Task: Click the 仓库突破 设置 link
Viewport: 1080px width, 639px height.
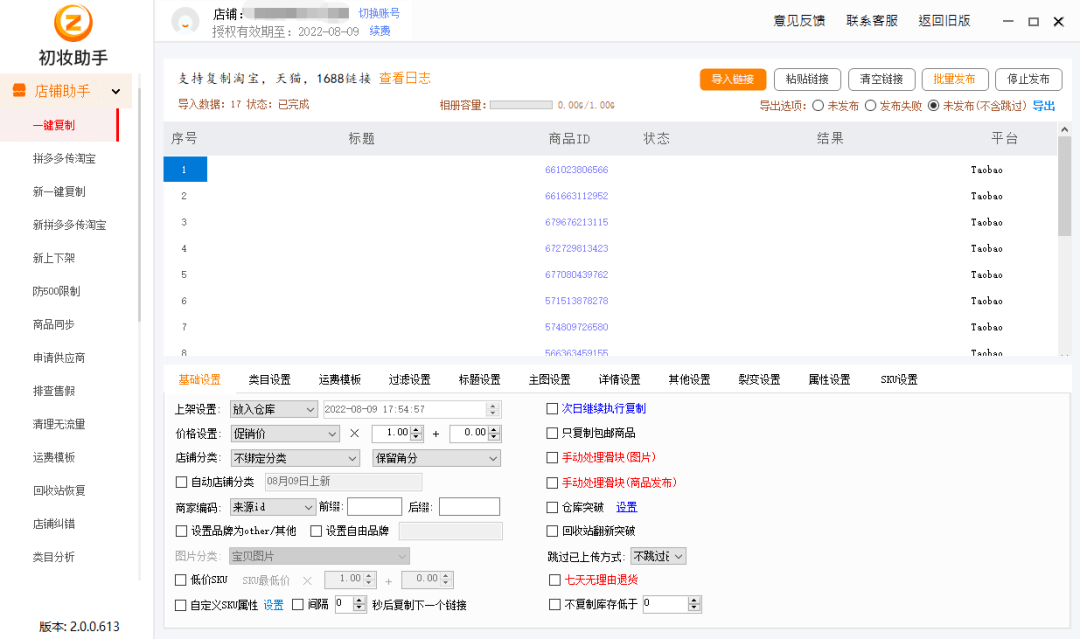Action: point(626,507)
